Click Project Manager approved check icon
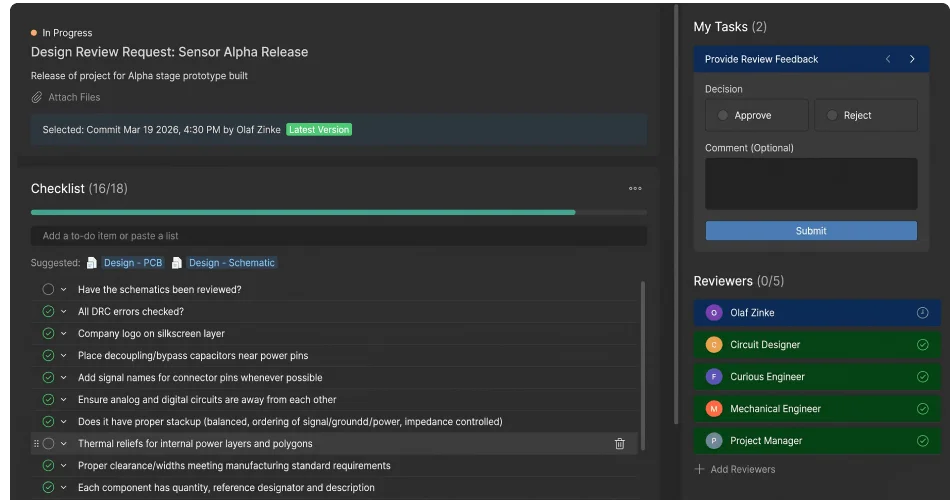This screenshot has width=950, height=500. coord(922,441)
